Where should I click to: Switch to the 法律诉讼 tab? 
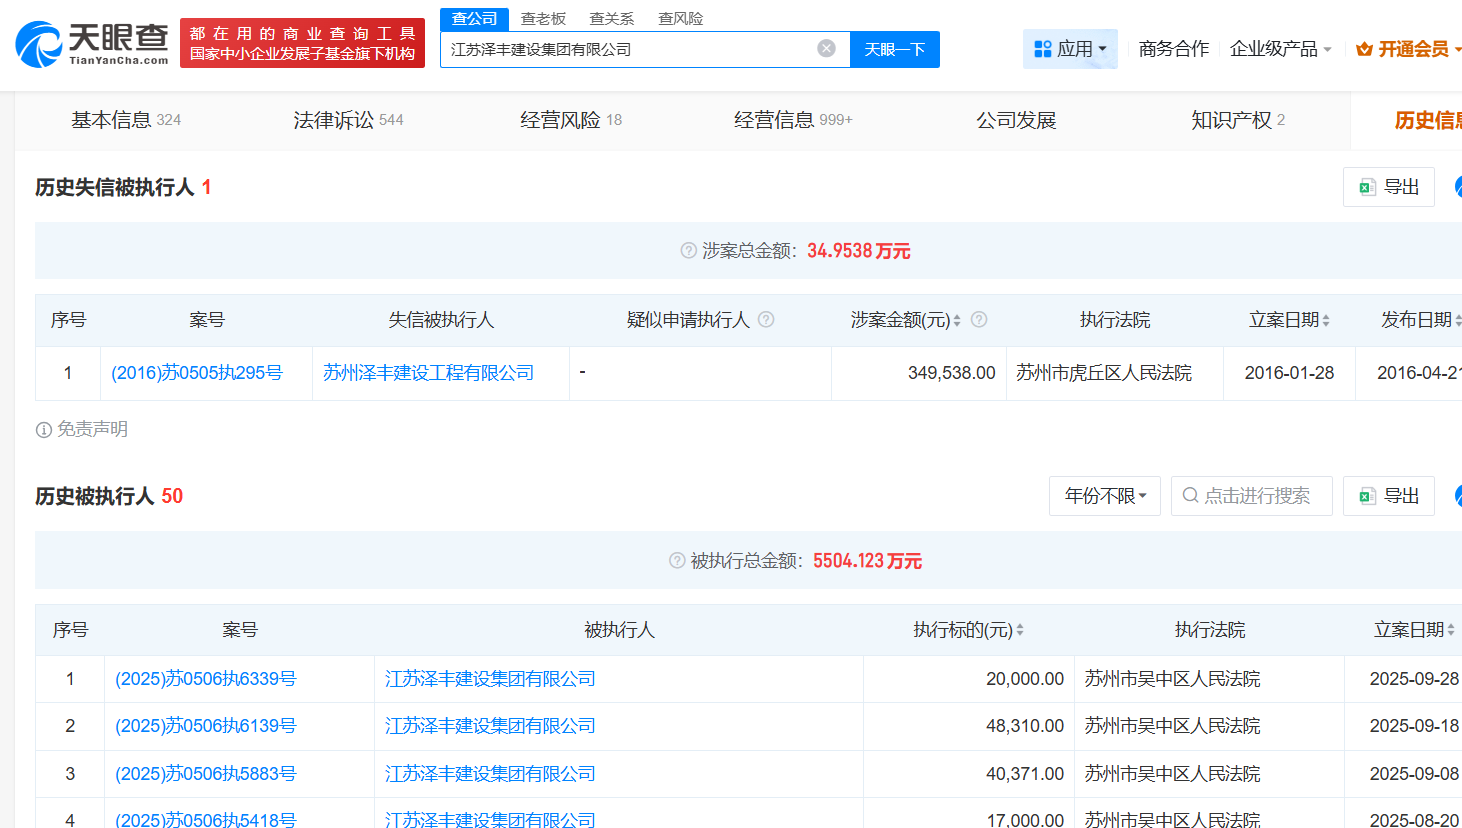tap(347, 120)
